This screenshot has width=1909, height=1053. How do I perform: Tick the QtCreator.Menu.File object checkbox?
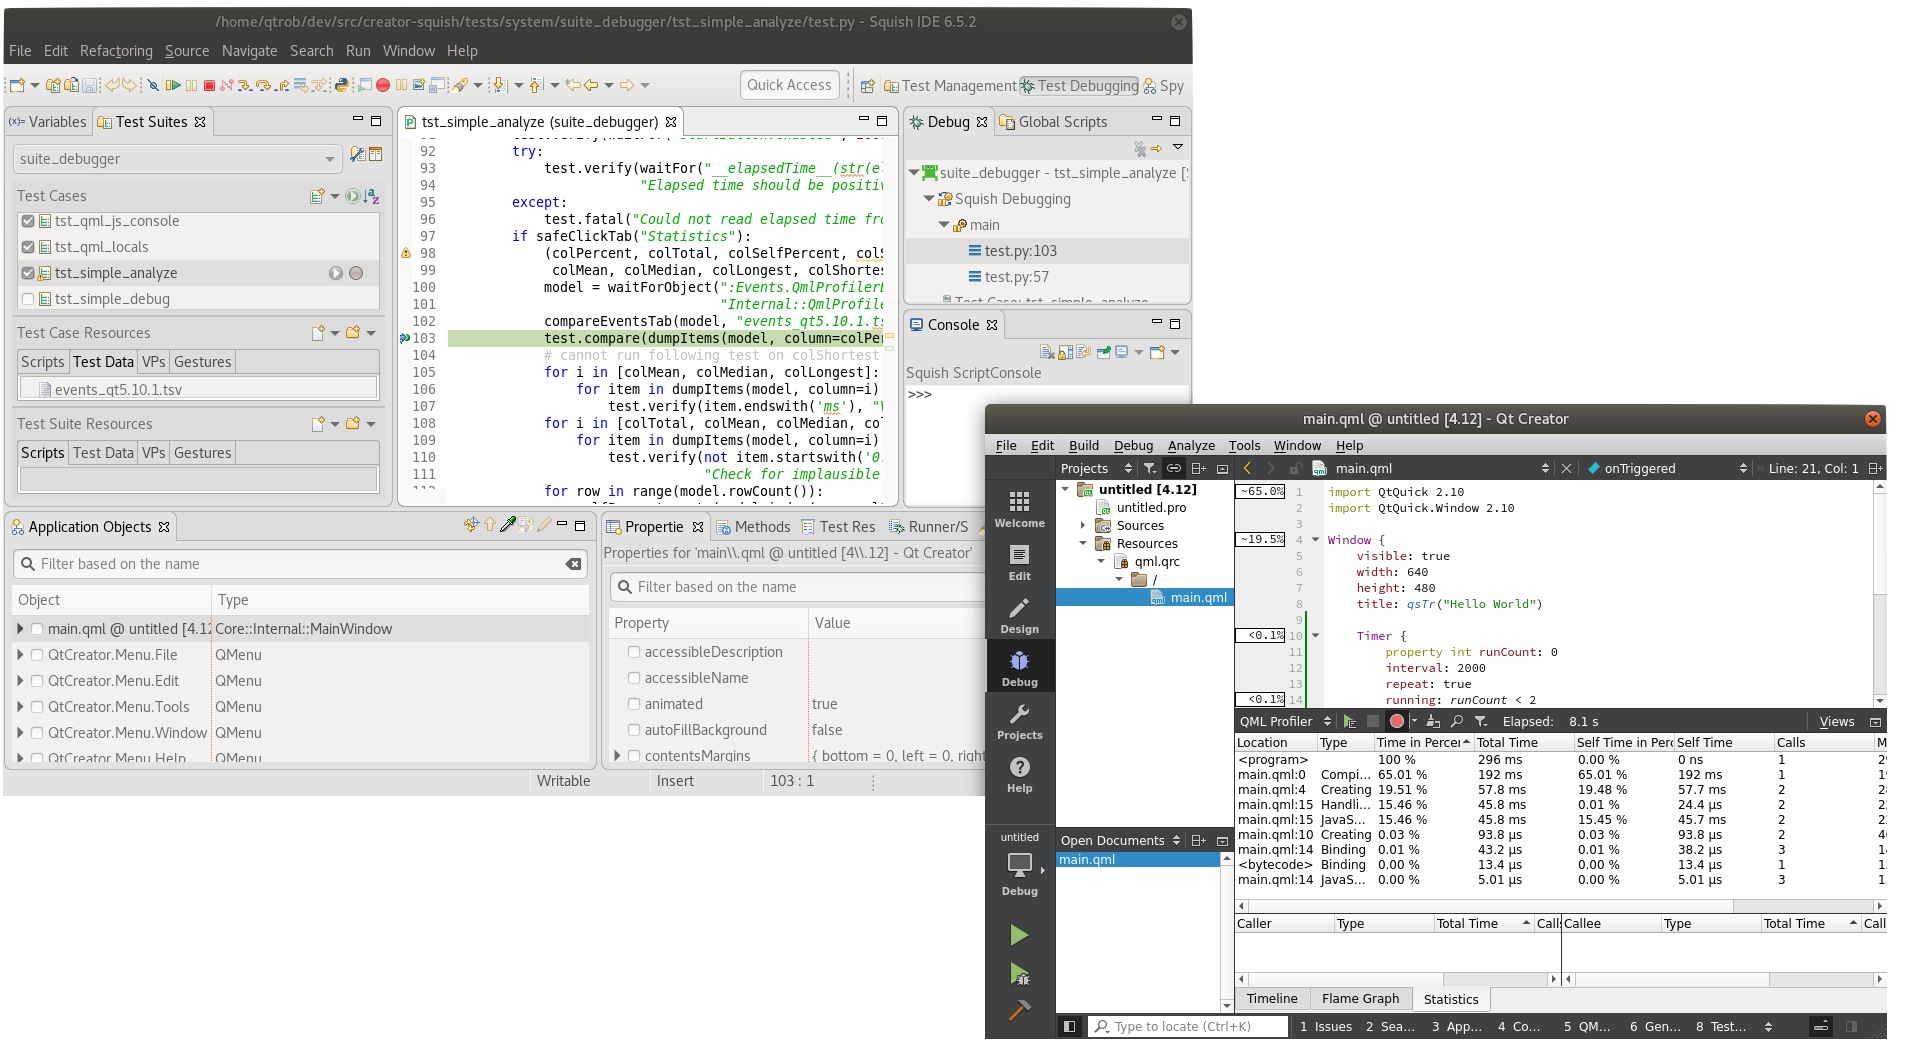coord(37,655)
